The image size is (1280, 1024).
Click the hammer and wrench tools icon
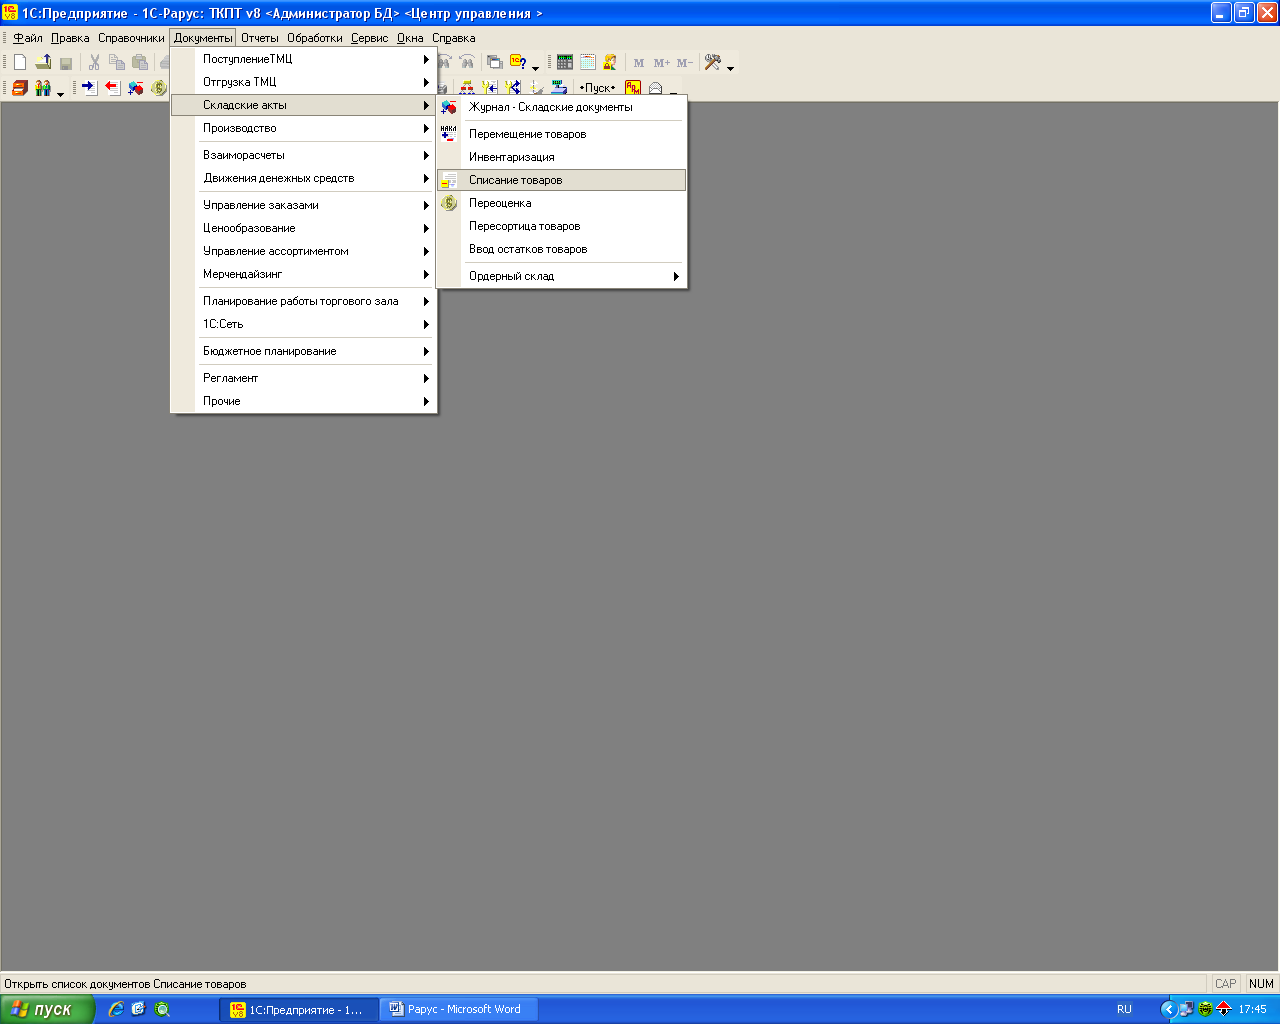pyautogui.click(x=713, y=62)
